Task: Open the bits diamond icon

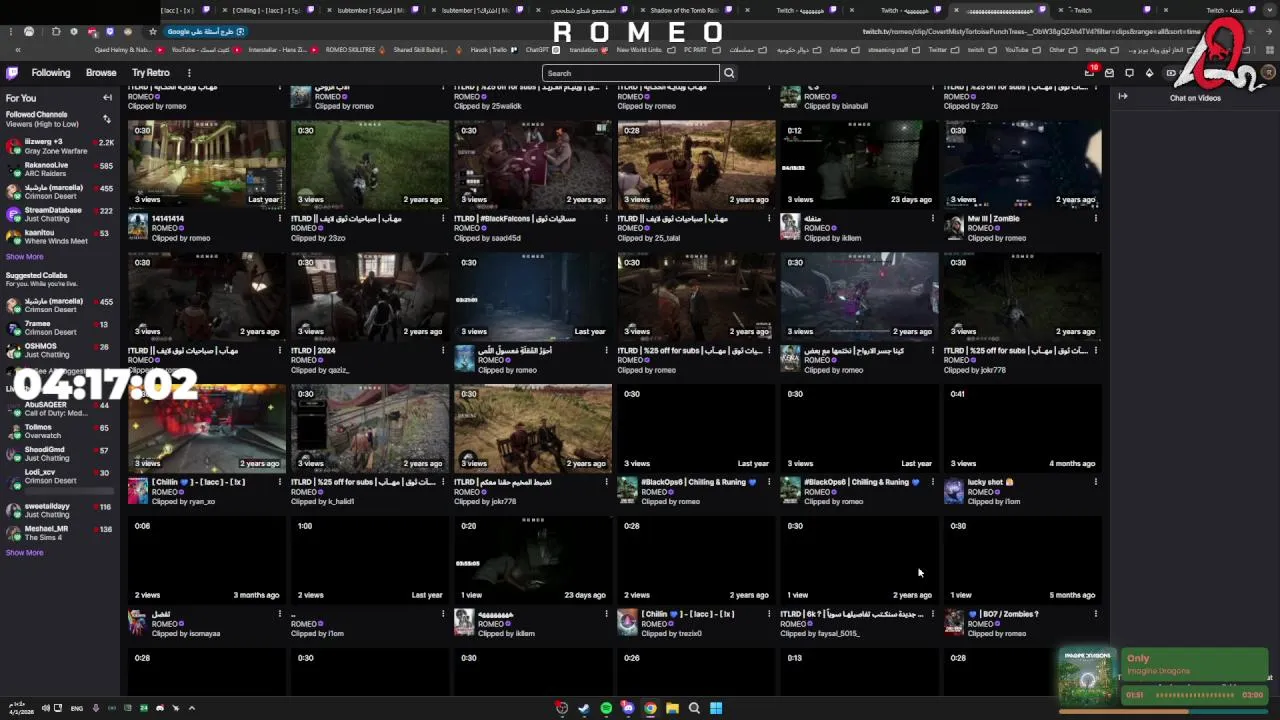Action: coord(1149,73)
